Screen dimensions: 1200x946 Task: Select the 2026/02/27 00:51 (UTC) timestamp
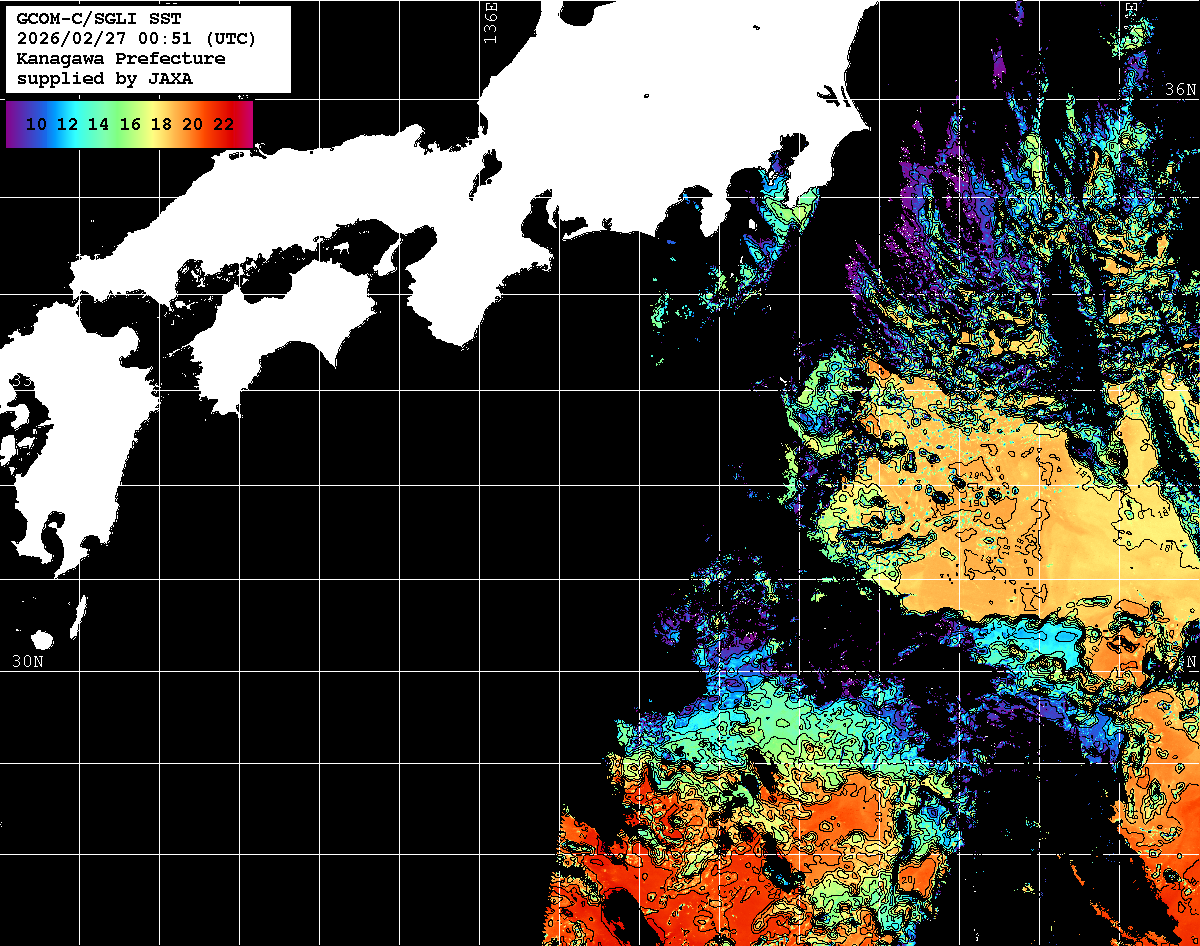click(136, 39)
